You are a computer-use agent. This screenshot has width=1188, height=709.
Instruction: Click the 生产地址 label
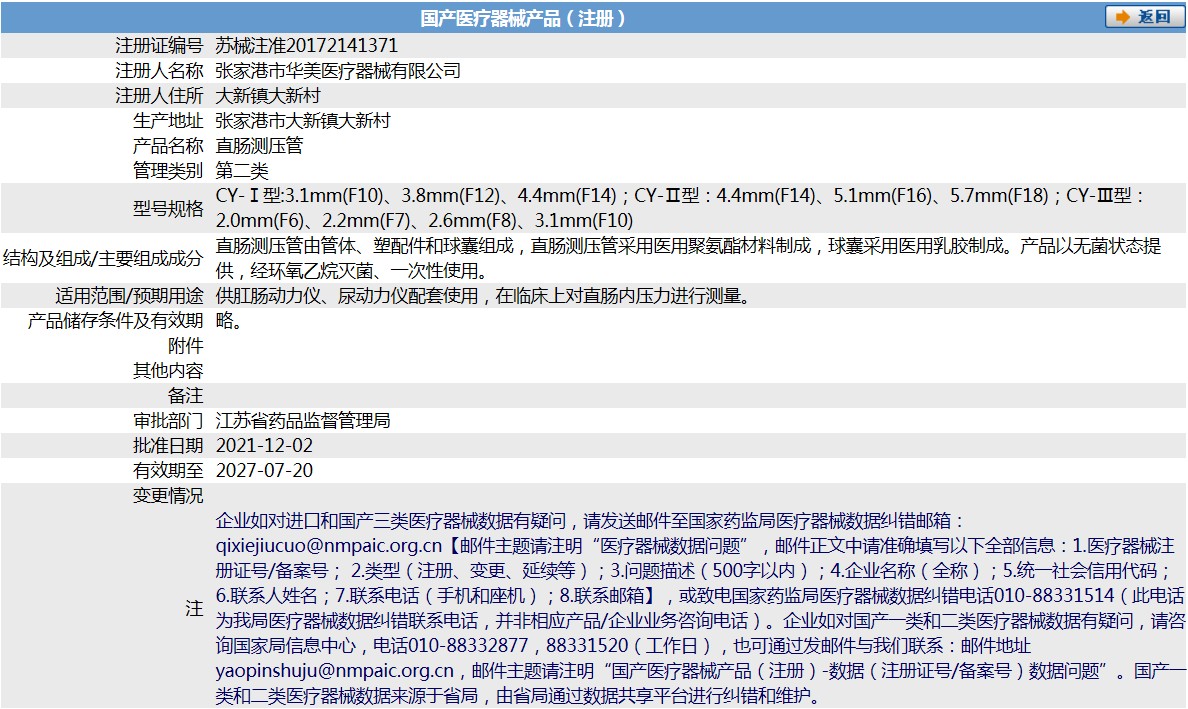click(x=168, y=120)
